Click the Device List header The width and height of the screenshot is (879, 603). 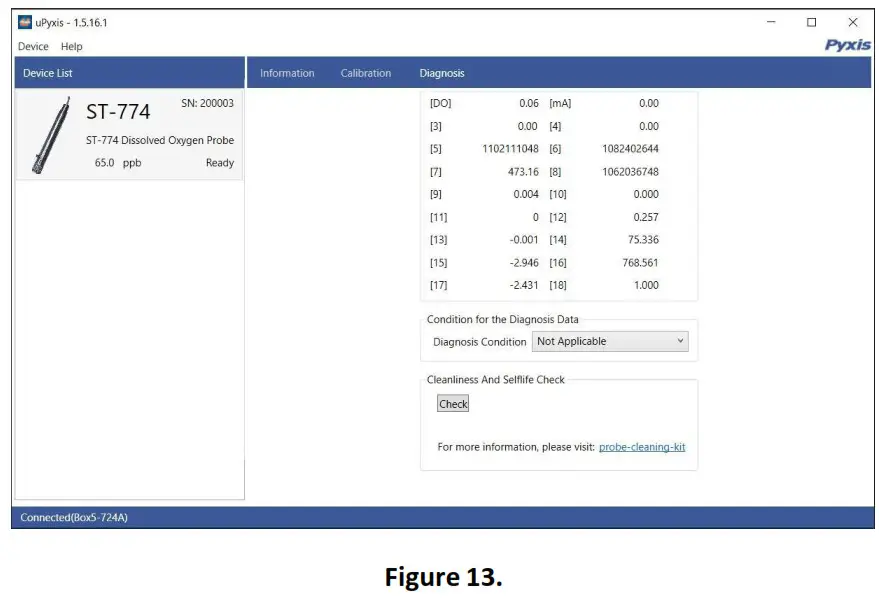pos(48,73)
